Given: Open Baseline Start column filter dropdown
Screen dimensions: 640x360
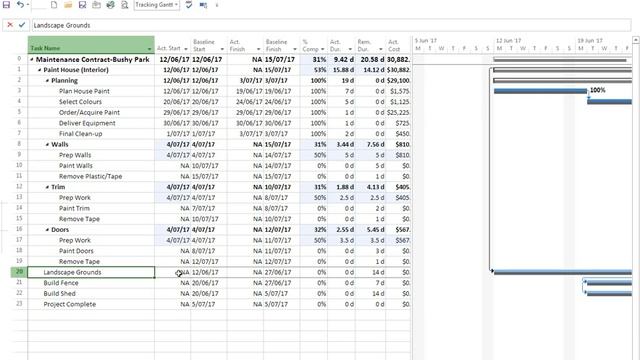Looking at the screenshot, I should 222,49.
